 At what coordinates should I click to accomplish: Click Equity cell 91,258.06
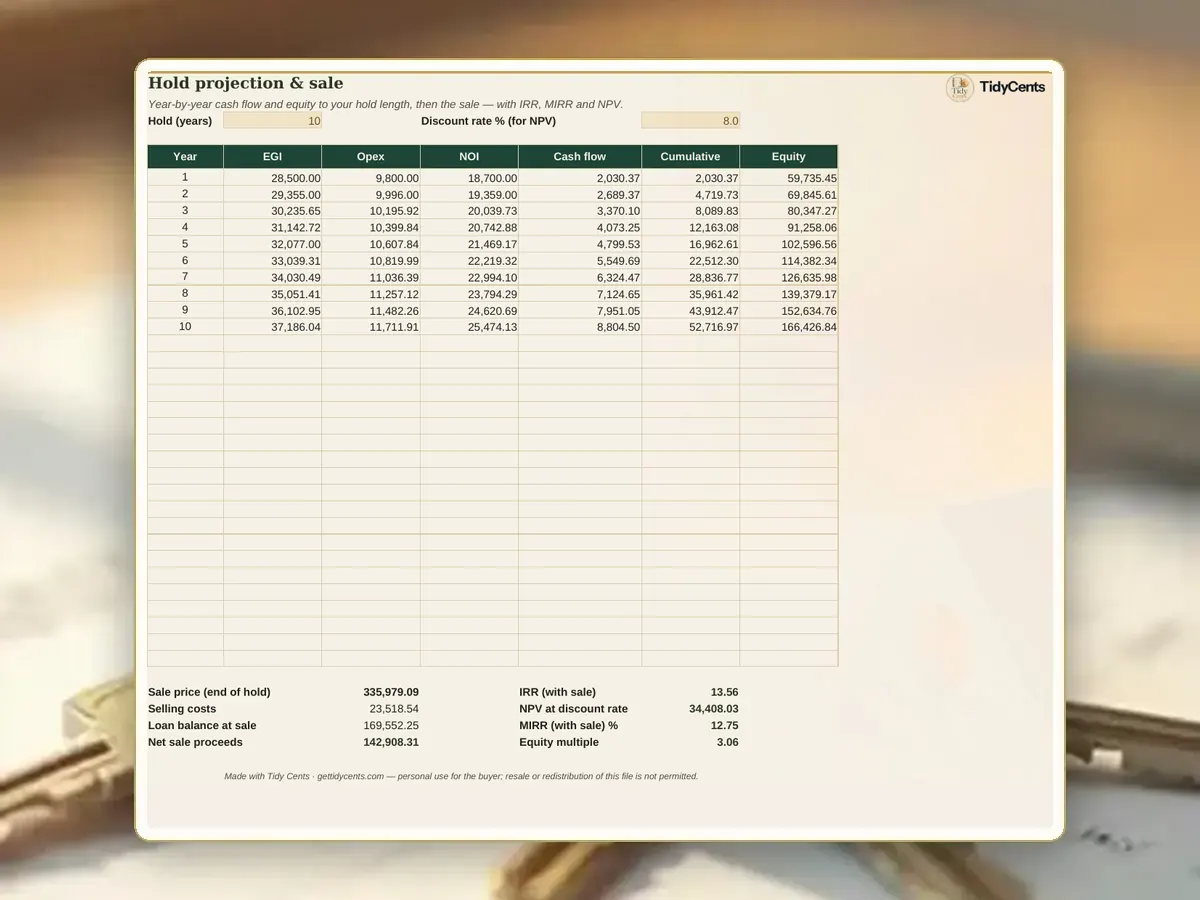(788, 228)
